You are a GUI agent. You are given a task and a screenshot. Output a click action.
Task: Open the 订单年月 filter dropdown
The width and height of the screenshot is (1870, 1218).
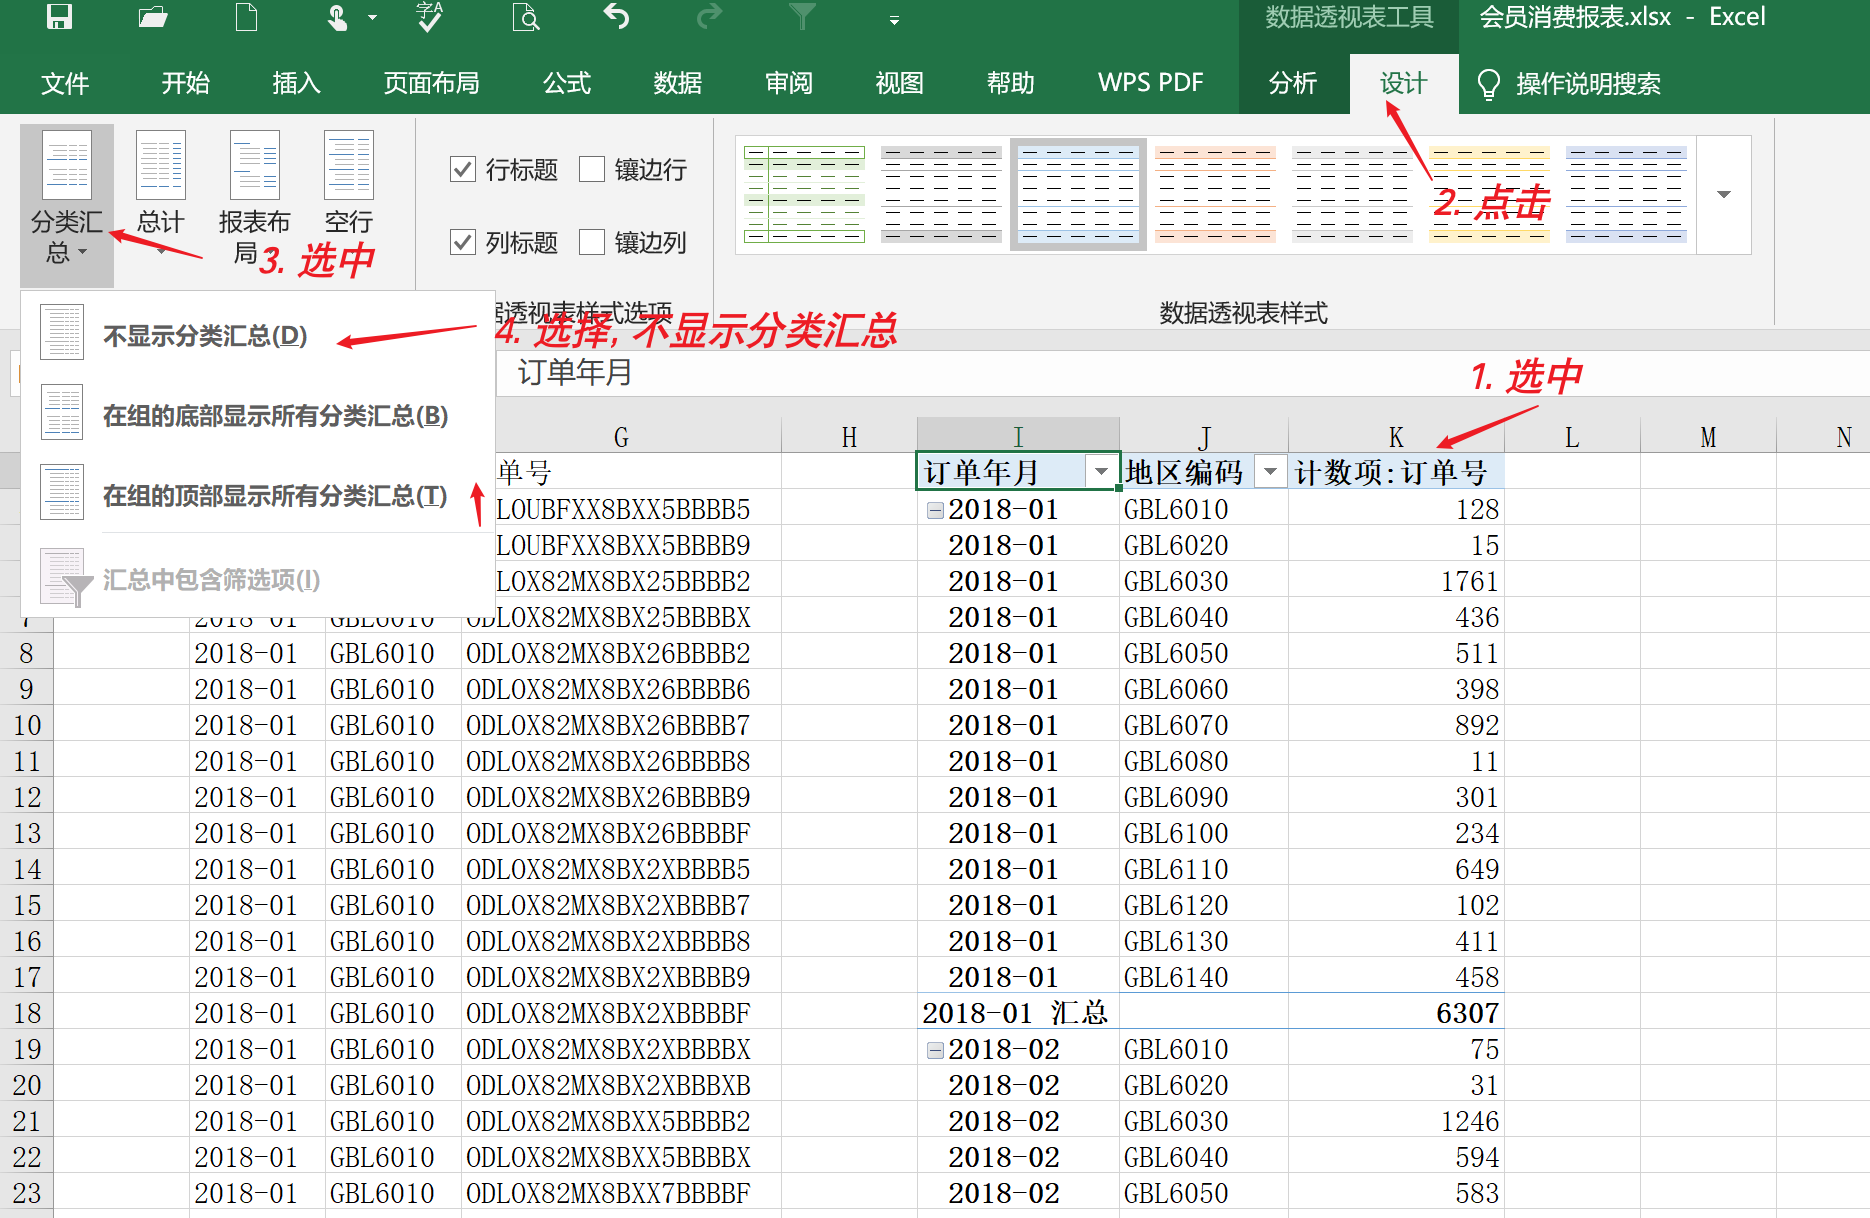point(1101,471)
